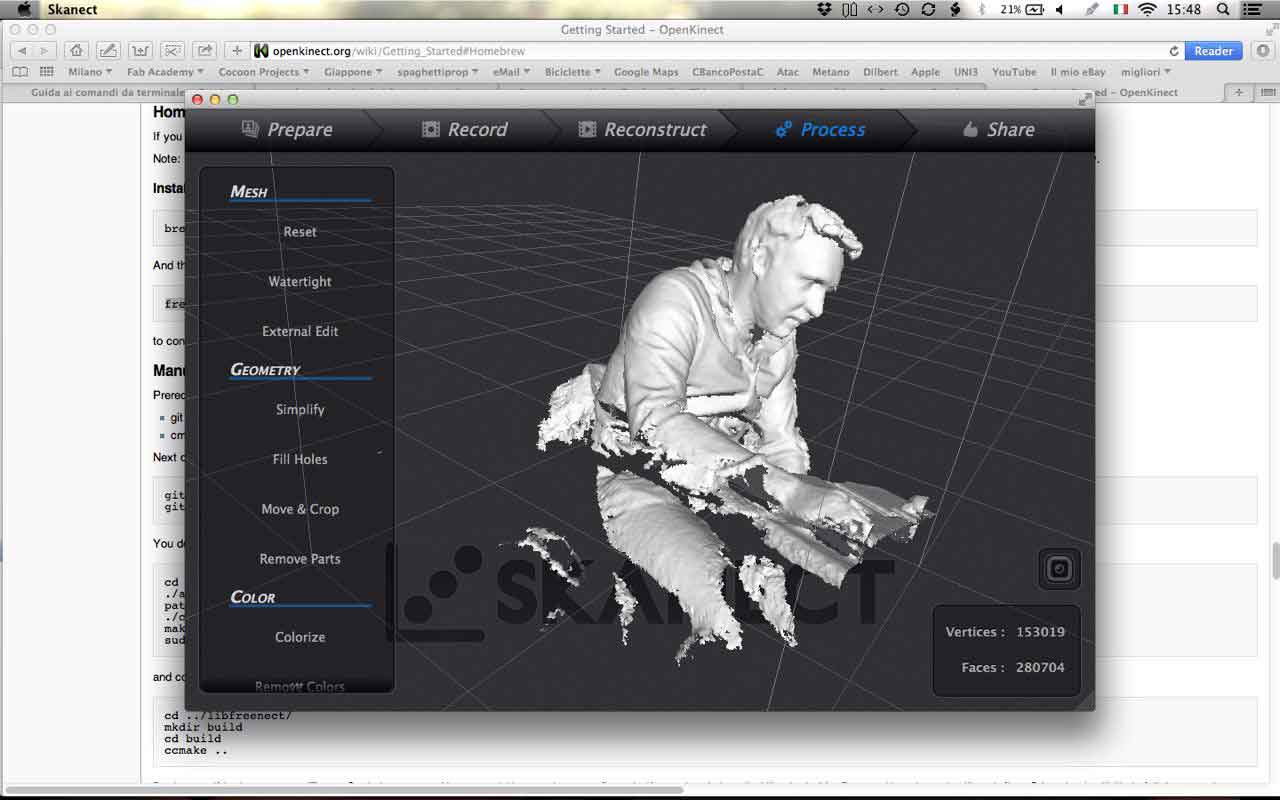Expand the Milano bookmarks folder
Image resolution: width=1280 pixels, height=800 pixels.
pyautogui.click(x=90, y=72)
